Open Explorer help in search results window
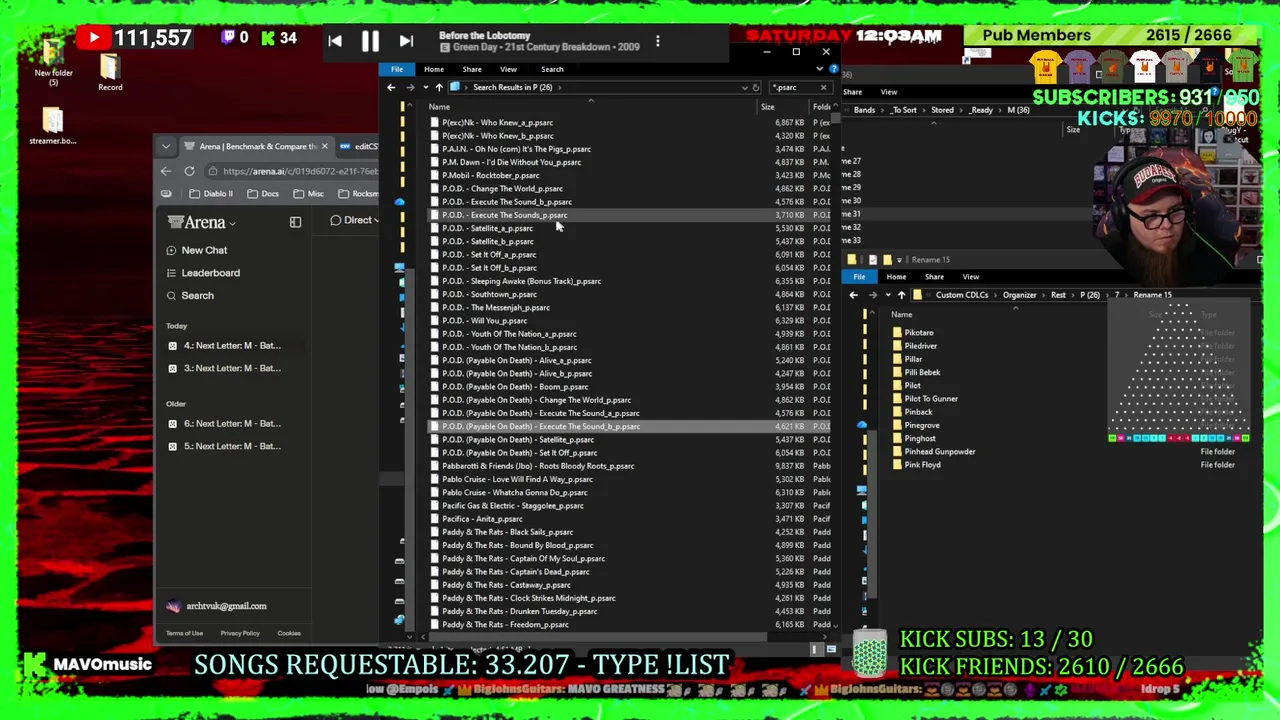 [833, 69]
